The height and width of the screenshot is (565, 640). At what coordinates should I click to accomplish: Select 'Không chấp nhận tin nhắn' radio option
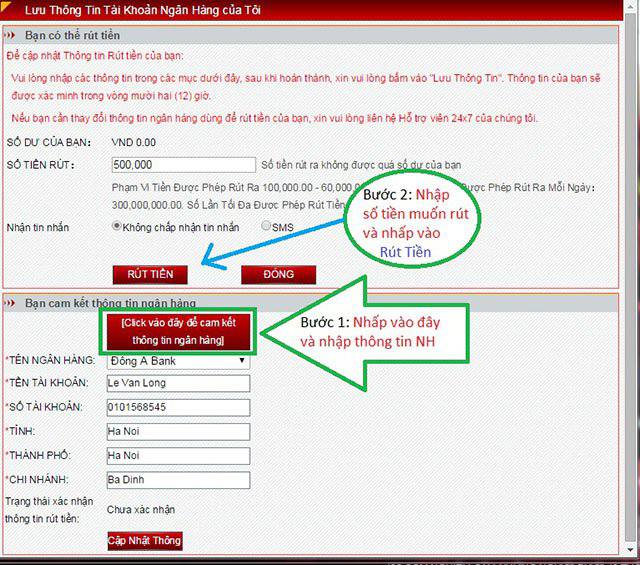click(117, 226)
